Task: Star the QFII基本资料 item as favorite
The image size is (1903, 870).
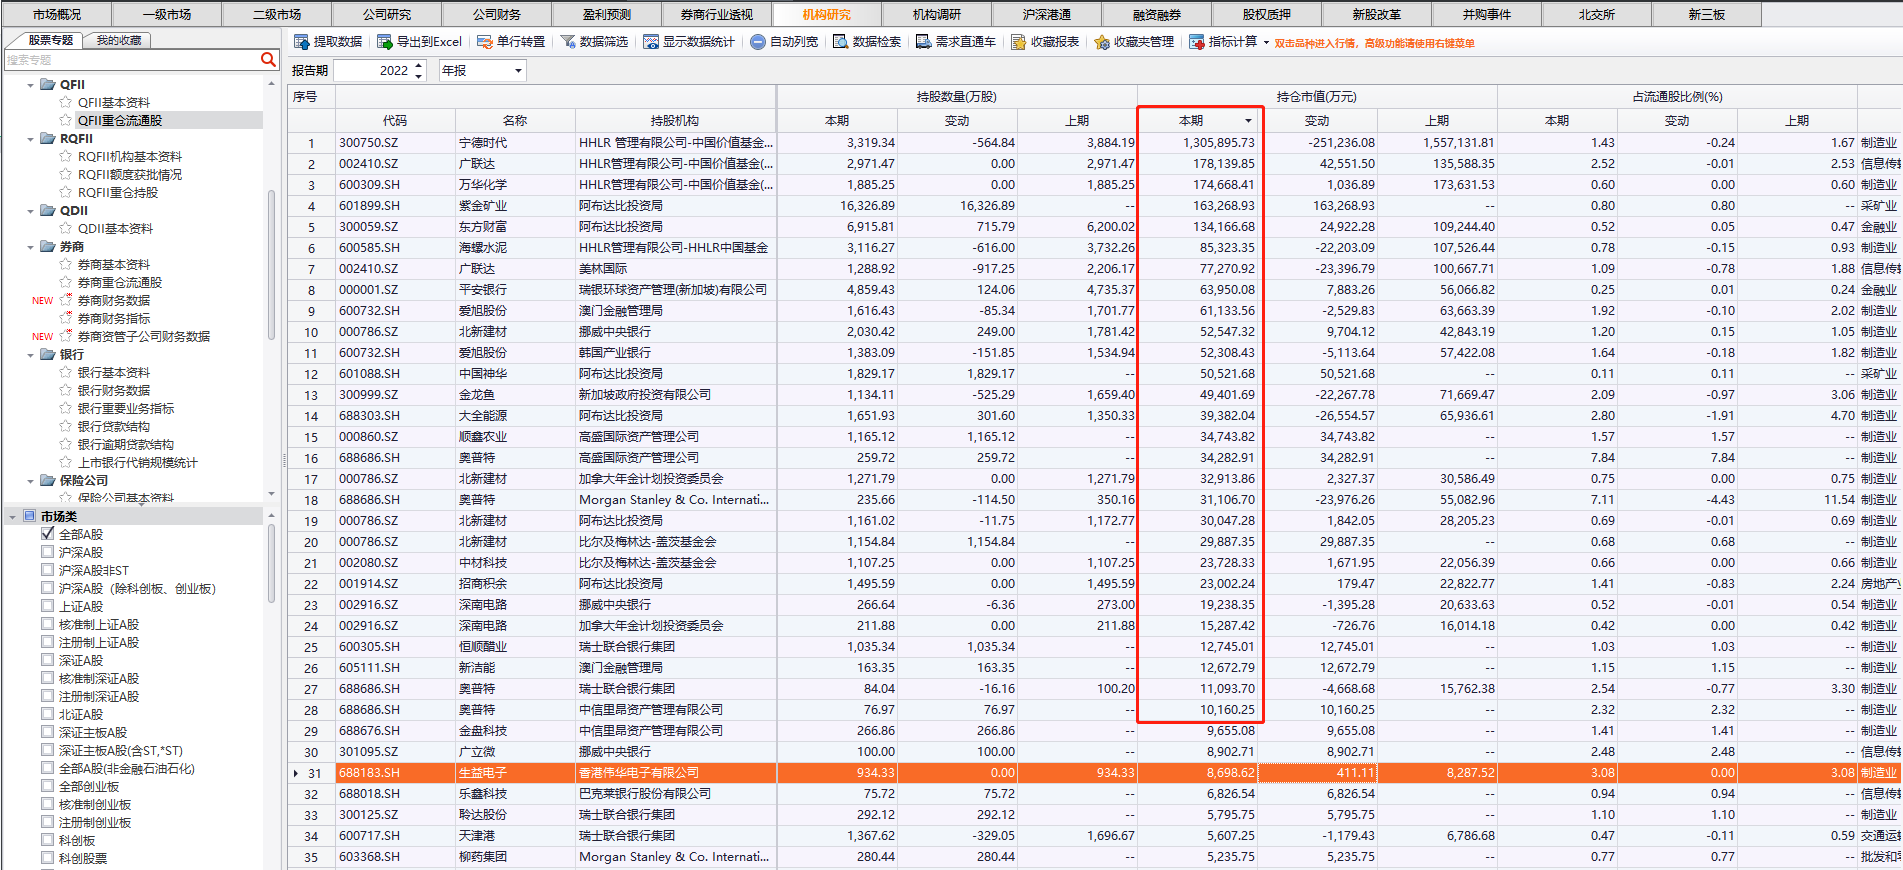Action: point(66,103)
